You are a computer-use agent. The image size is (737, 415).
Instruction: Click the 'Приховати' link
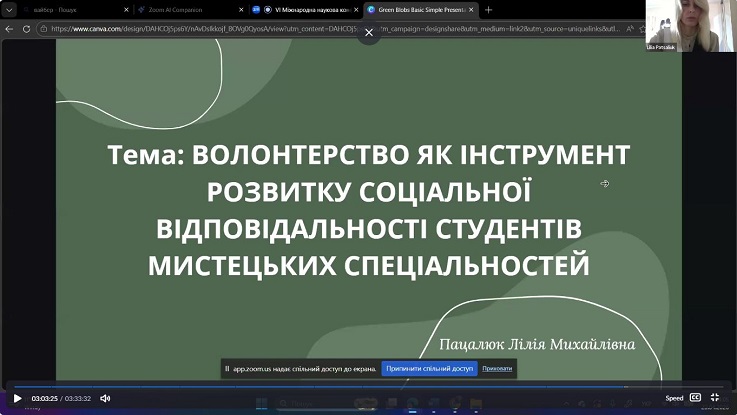coord(497,368)
